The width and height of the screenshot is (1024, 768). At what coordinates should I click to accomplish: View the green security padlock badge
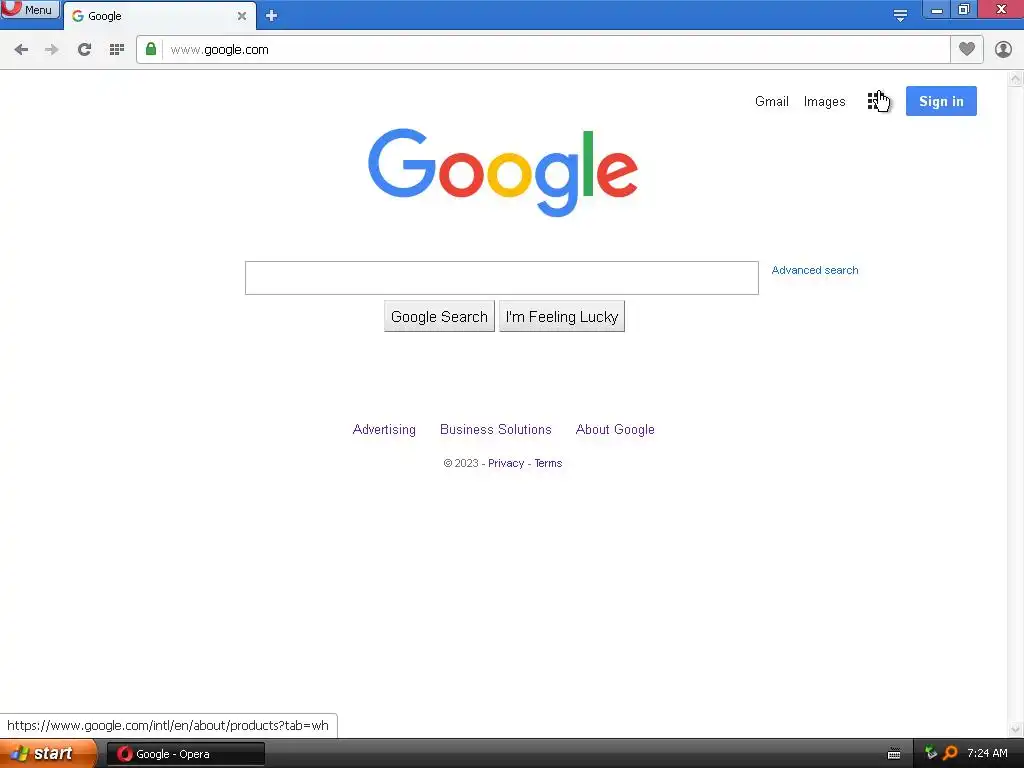[x=151, y=49]
